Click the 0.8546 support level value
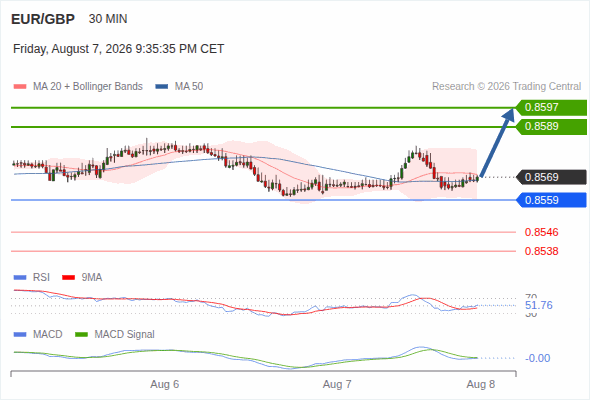This screenshot has width=590, height=400. (541, 232)
